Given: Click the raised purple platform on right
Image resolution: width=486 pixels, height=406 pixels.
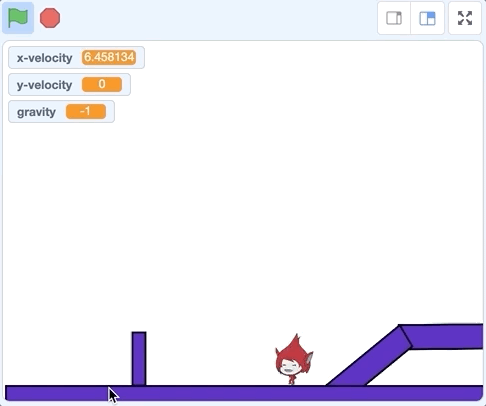Looking at the screenshot, I should pos(443,337).
